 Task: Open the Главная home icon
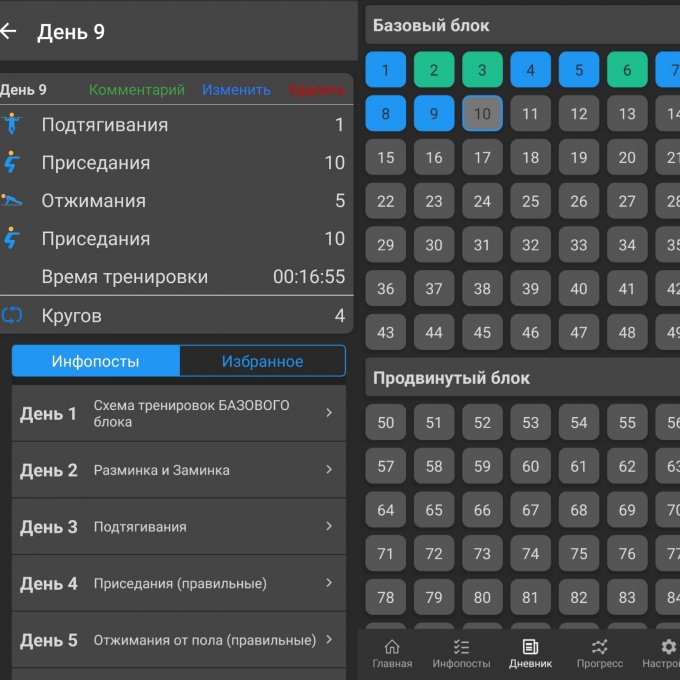(392, 647)
